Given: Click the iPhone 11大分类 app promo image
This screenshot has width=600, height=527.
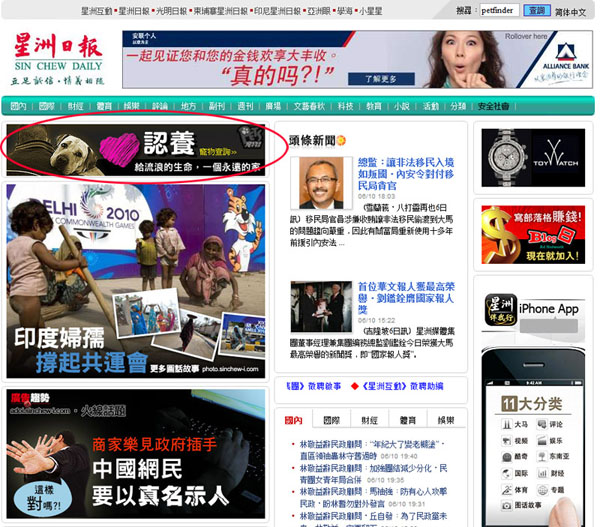Looking at the screenshot, I should [x=533, y=436].
